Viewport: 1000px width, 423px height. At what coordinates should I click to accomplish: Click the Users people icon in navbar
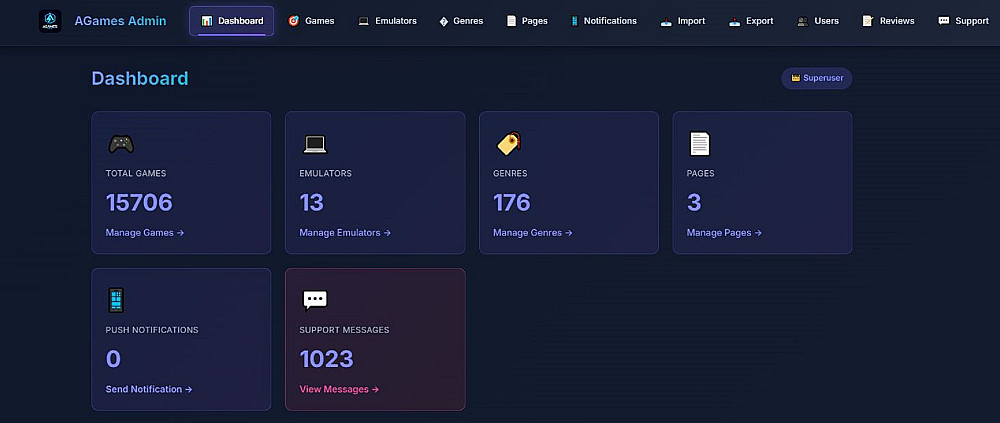pos(802,21)
